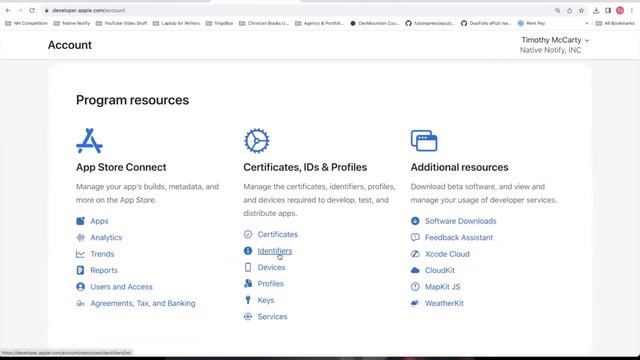Open the Devices link
This screenshot has height=360, width=640.
pyautogui.click(x=271, y=267)
